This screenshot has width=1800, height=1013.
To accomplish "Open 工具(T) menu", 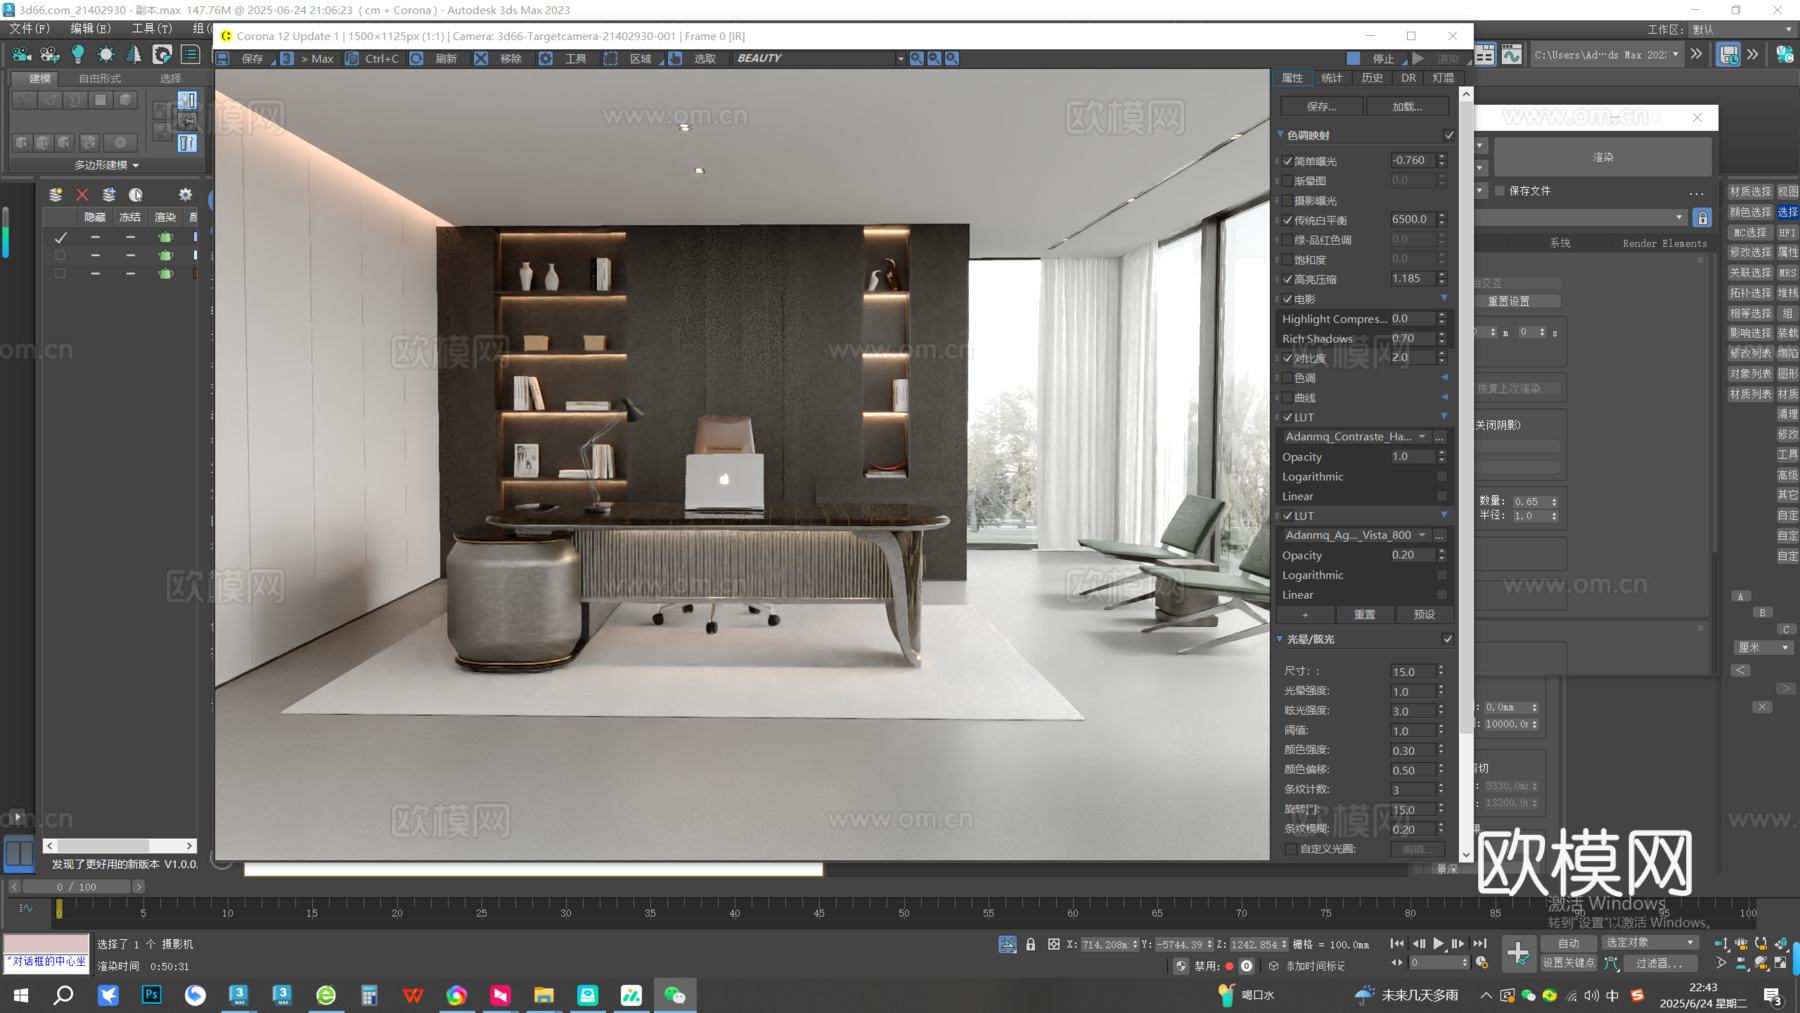I will point(151,29).
